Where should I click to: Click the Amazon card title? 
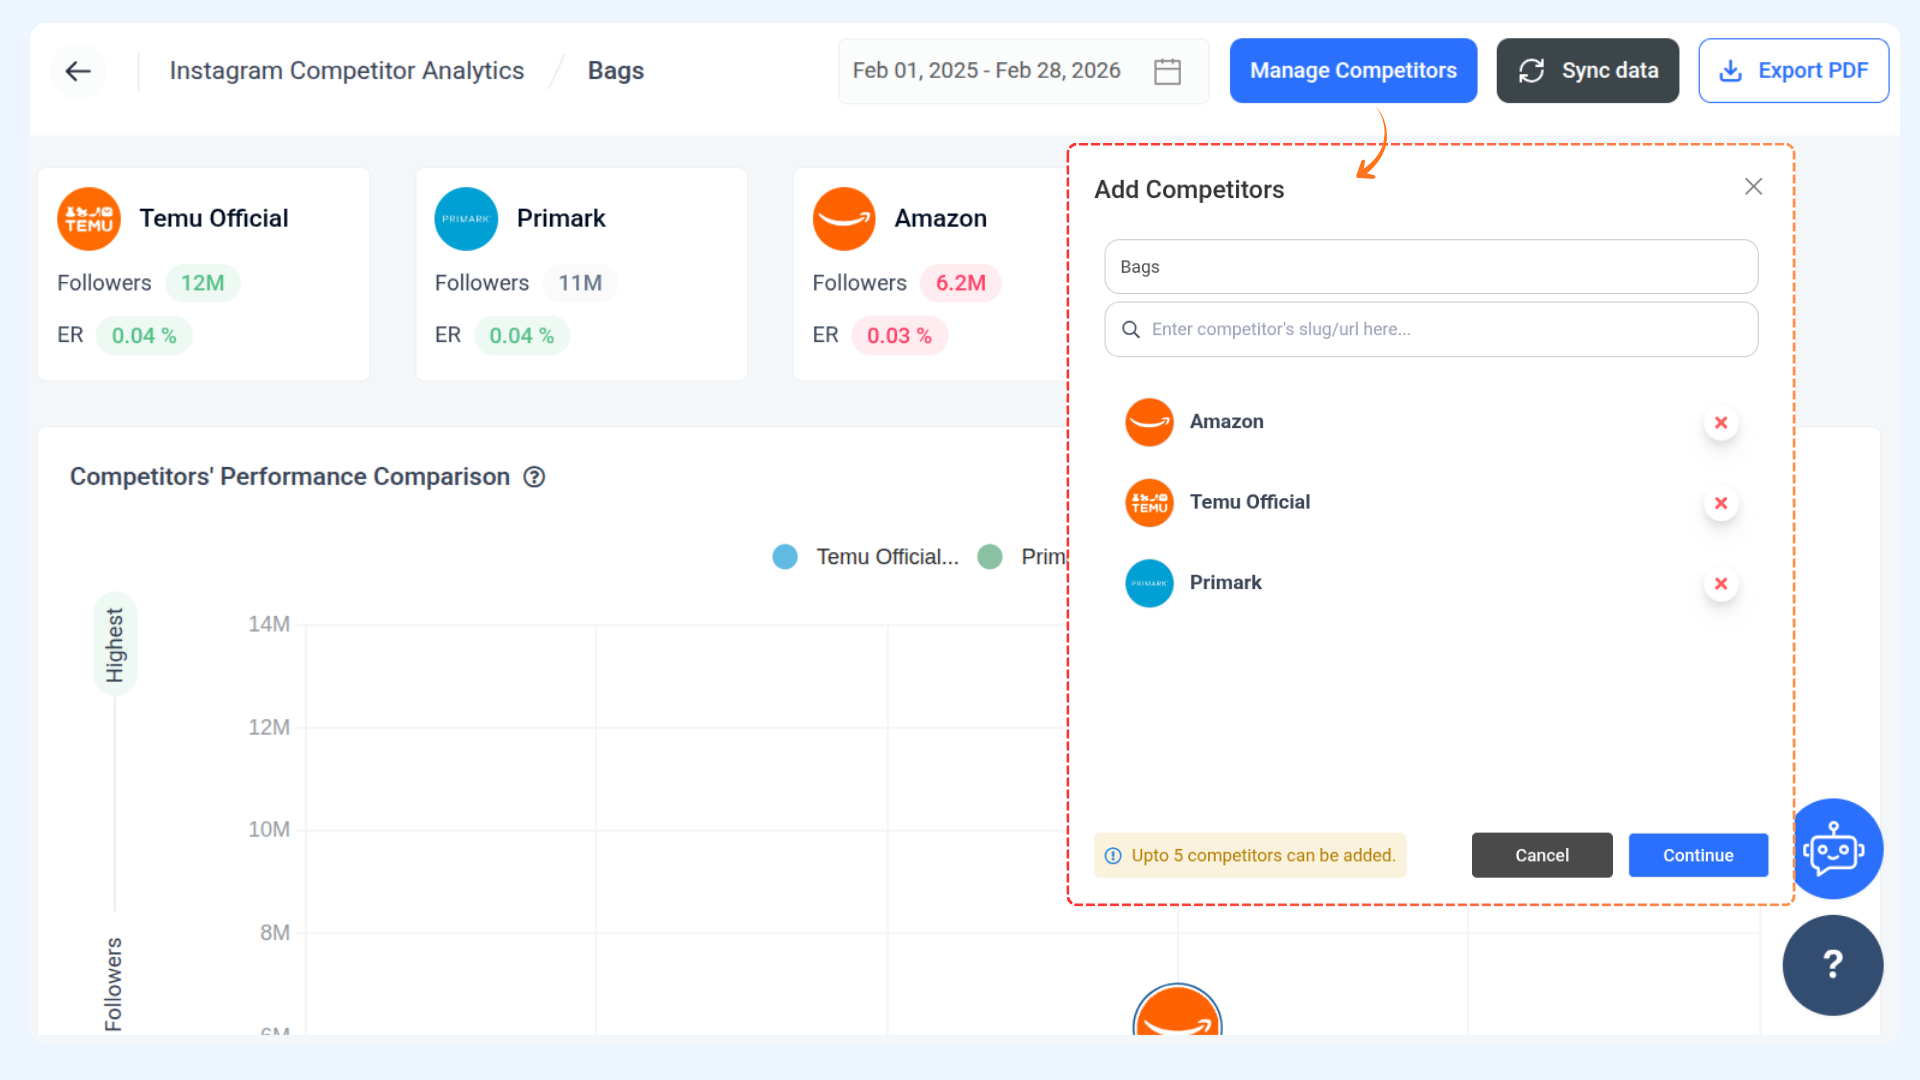tap(940, 218)
